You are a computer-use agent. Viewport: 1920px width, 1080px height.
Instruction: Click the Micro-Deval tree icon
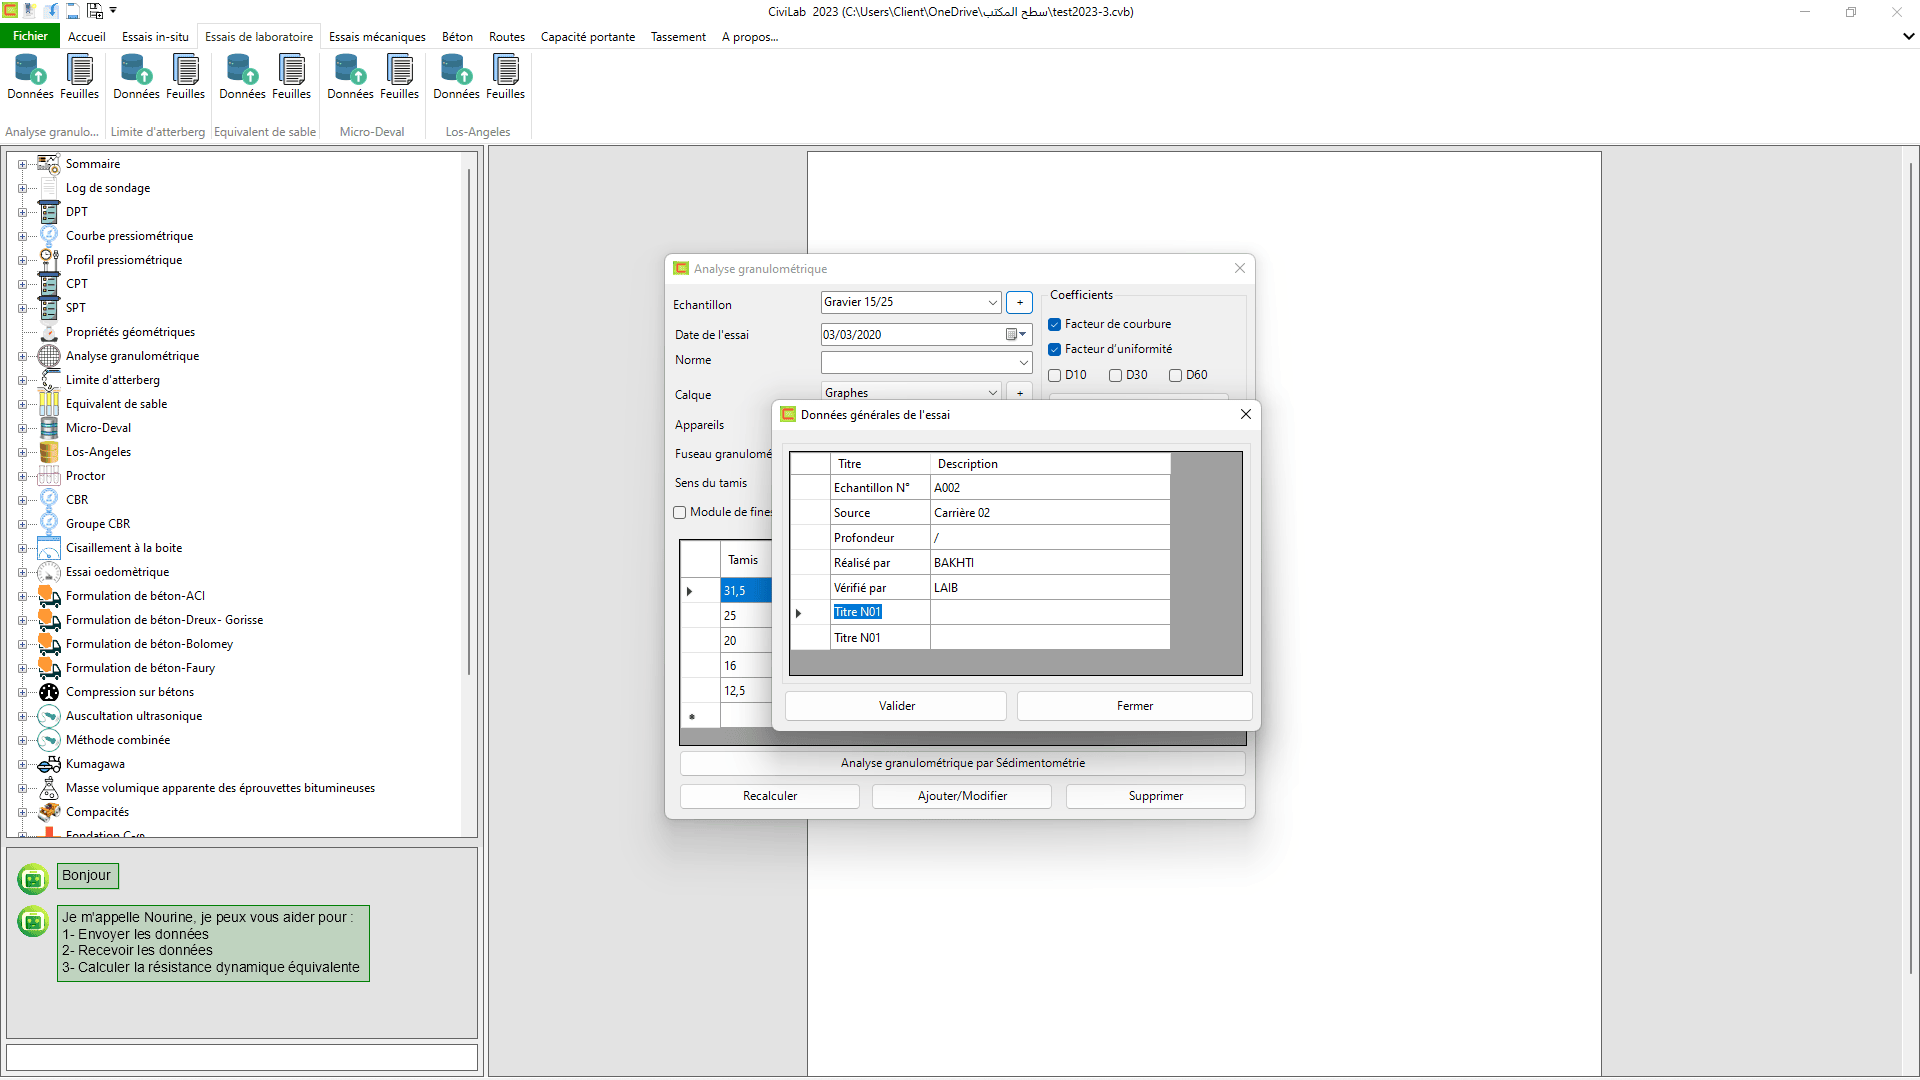click(49, 428)
